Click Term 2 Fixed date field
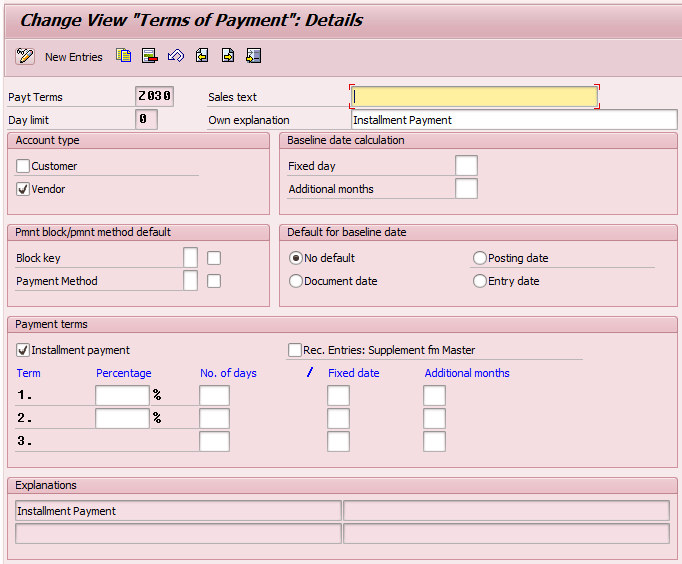The height and width of the screenshot is (564, 682). click(x=338, y=418)
